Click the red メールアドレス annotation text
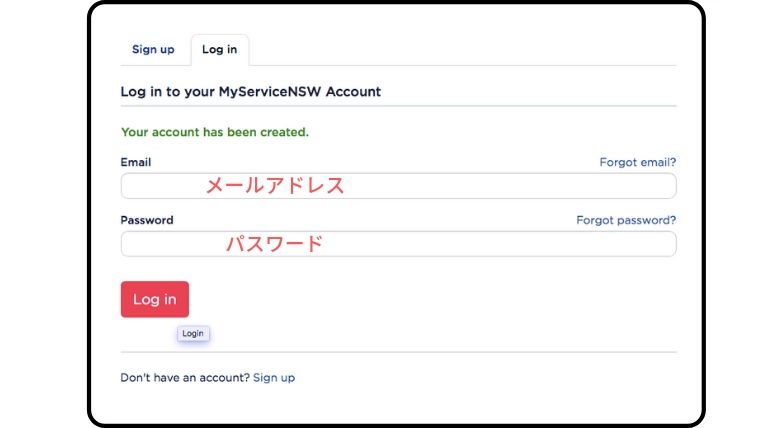The width and height of the screenshot is (760, 428). coord(275,186)
